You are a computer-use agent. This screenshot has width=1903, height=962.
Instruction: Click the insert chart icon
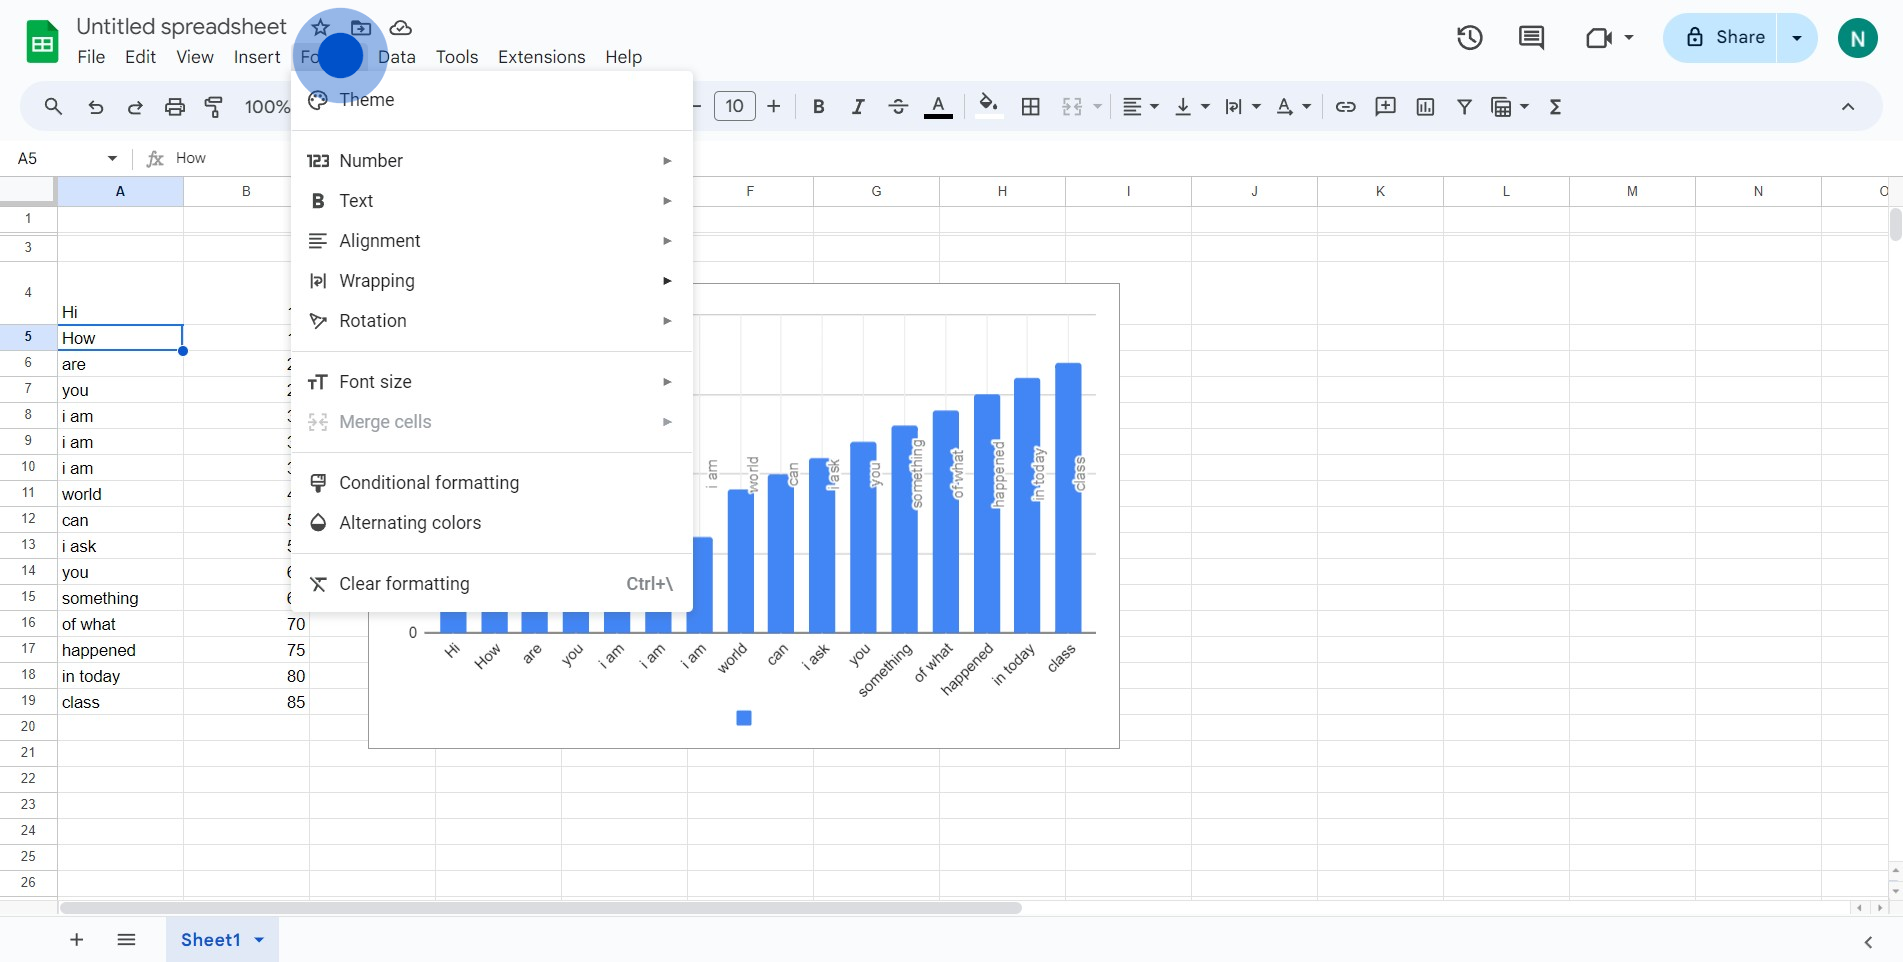pos(1425,107)
